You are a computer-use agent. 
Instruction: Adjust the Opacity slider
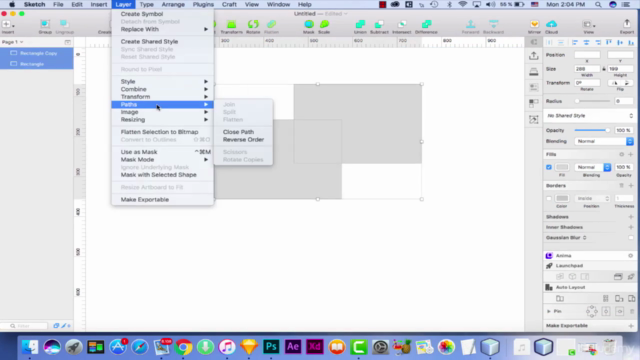click(592, 130)
